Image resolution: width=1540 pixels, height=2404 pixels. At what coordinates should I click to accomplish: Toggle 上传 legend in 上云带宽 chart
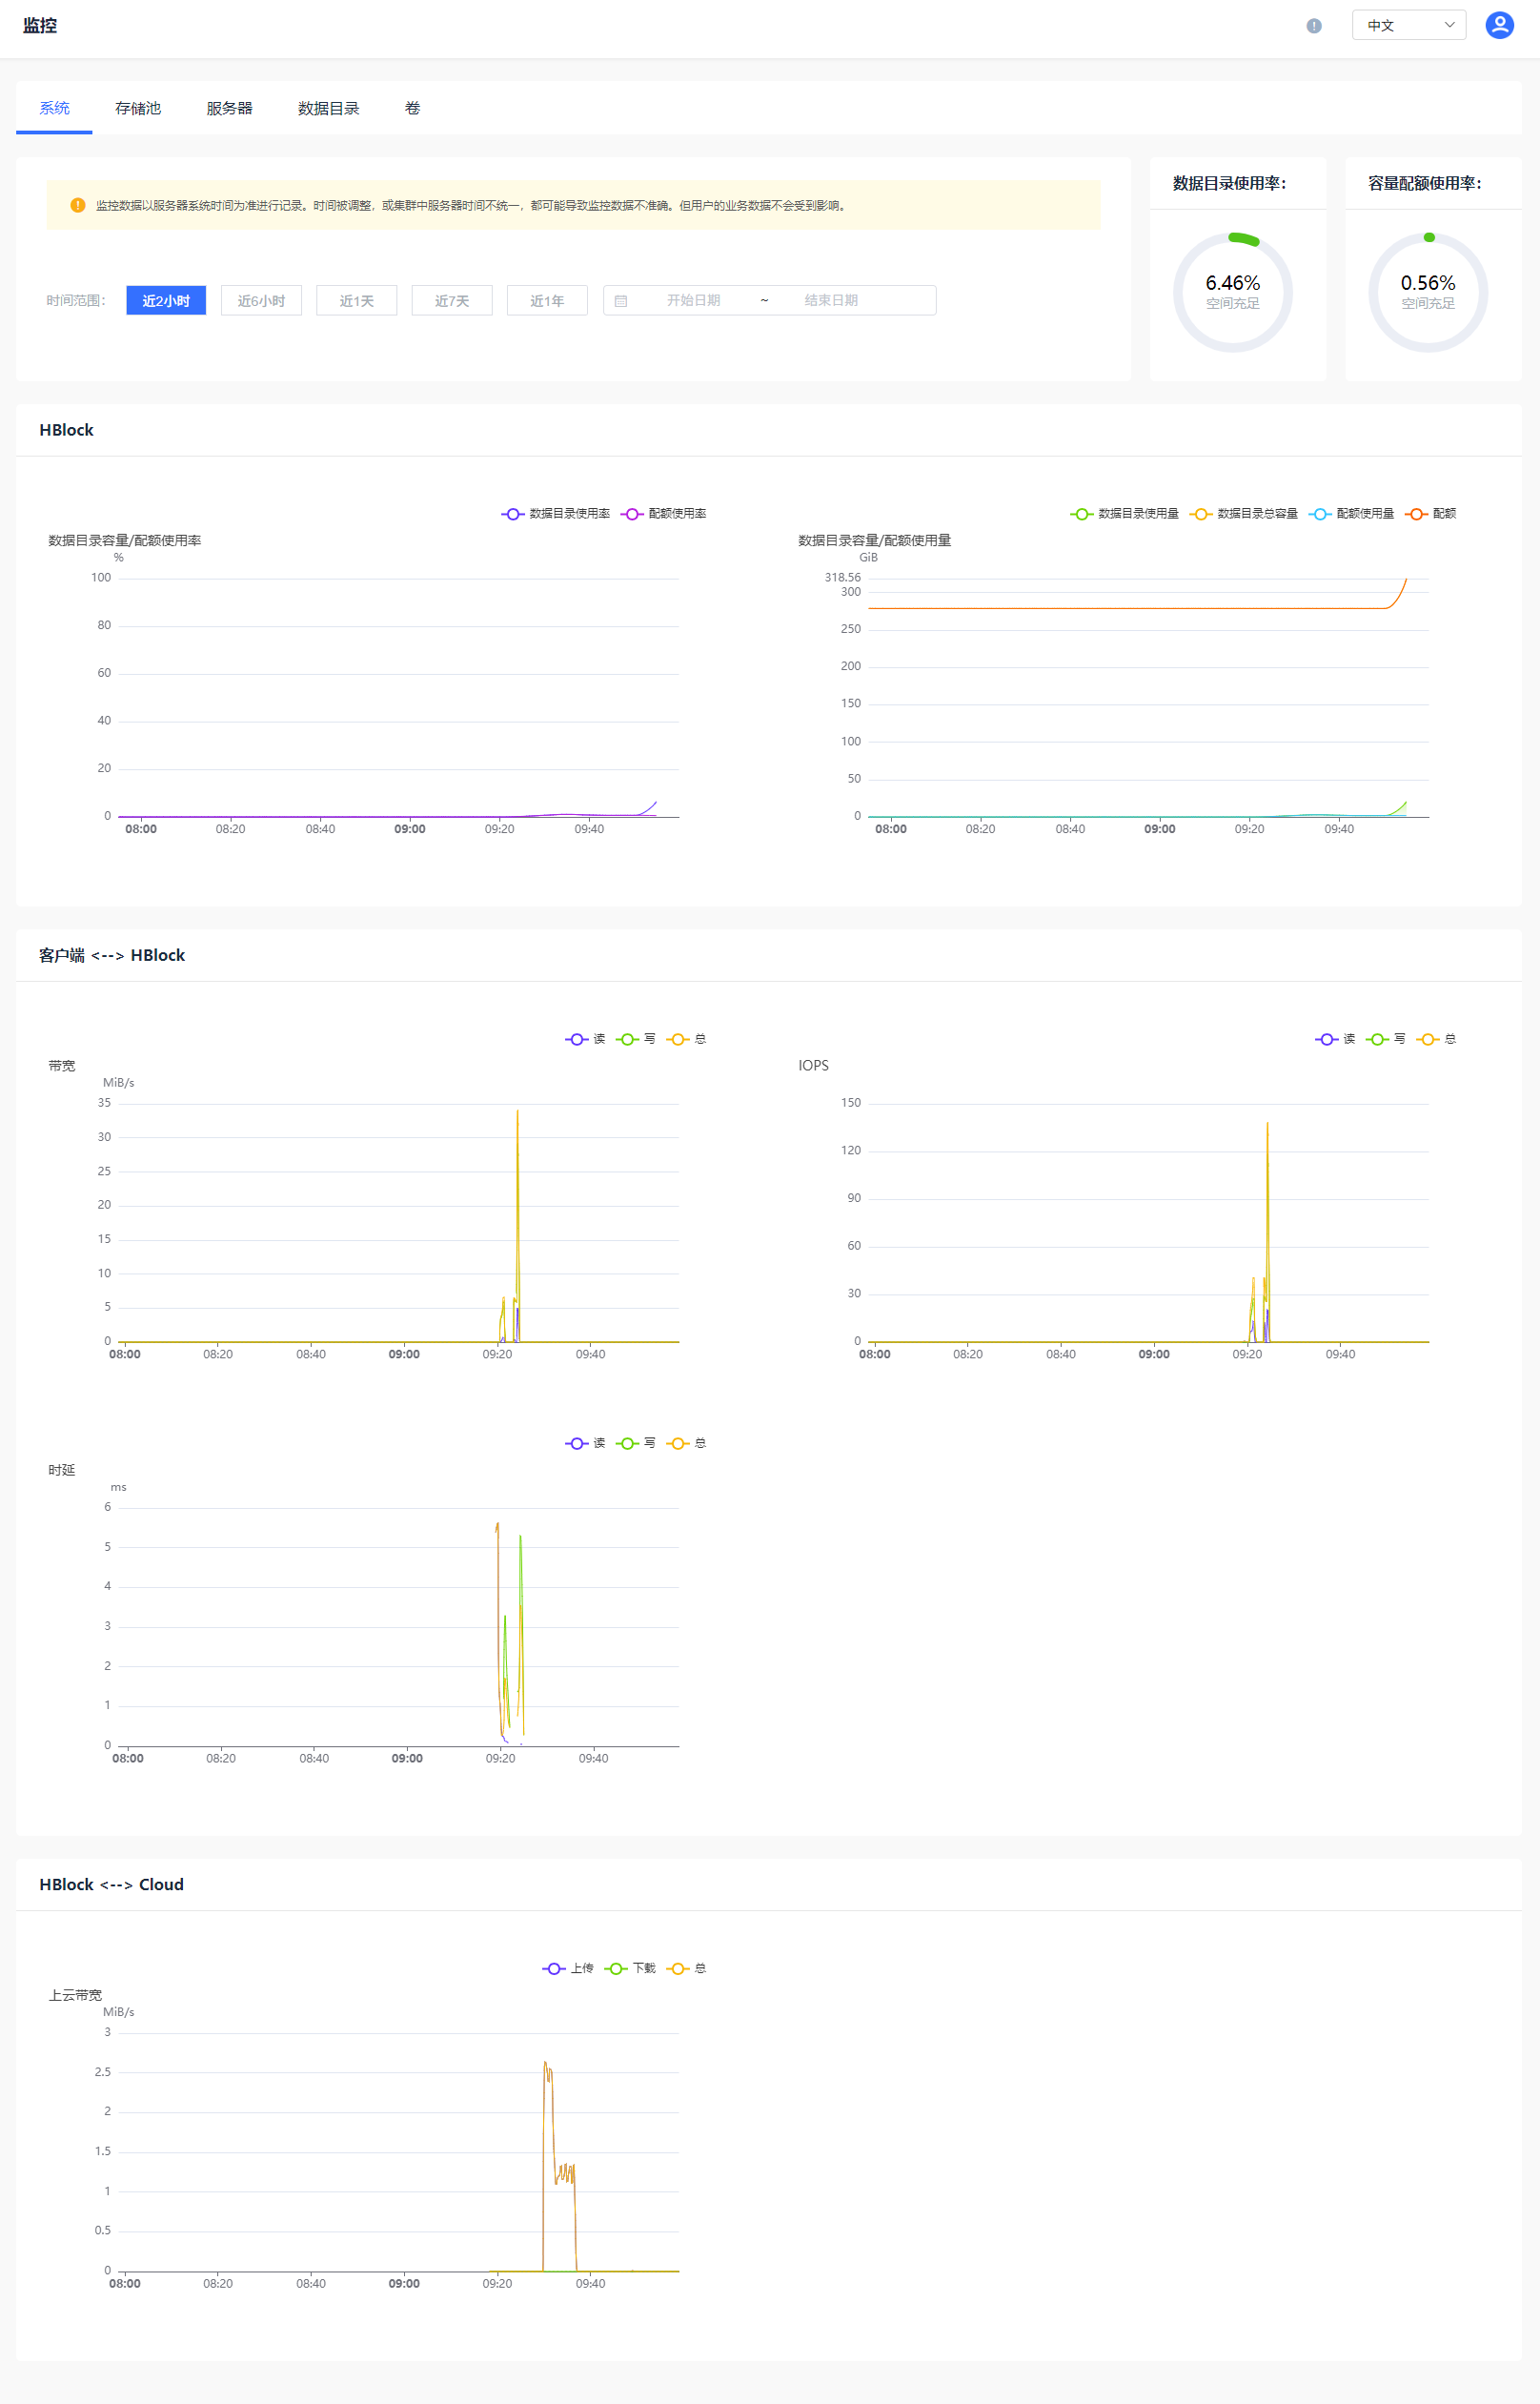[569, 1968]
